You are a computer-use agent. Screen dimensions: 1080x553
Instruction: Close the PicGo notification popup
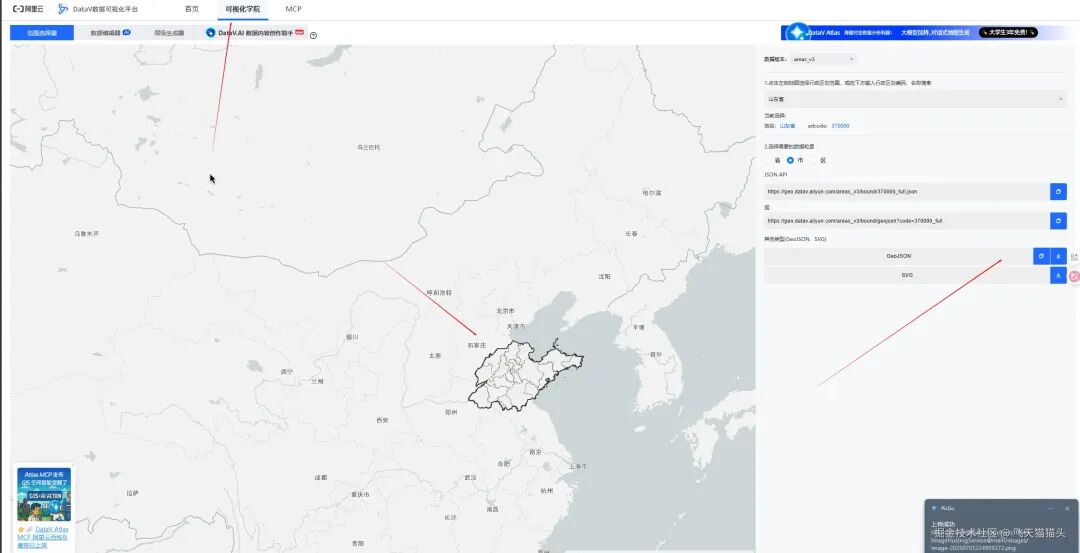(1067, 509)
